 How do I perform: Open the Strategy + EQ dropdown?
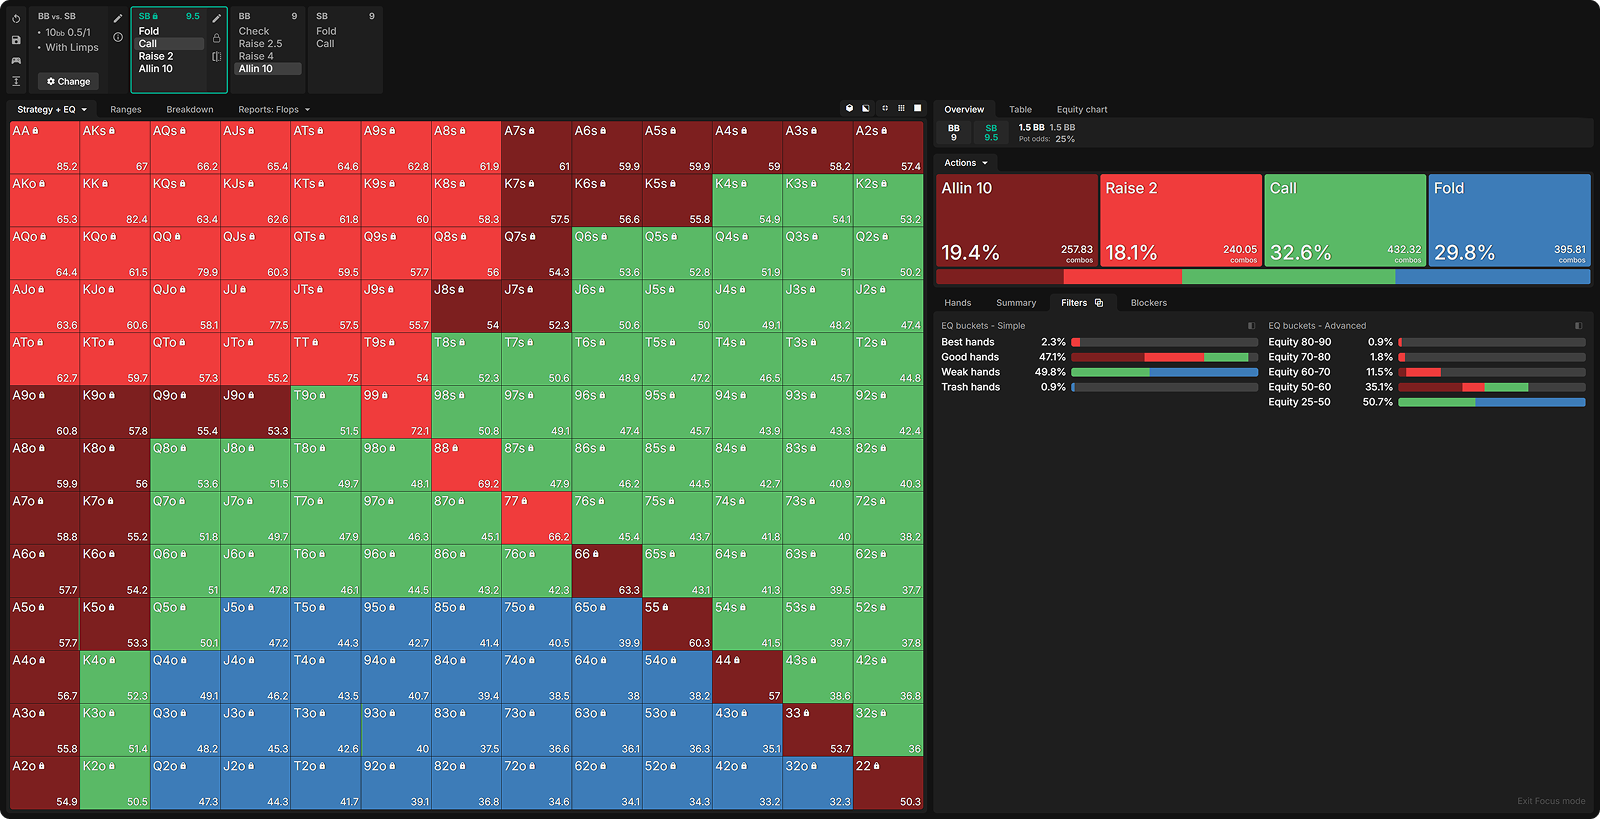(52, 110)
